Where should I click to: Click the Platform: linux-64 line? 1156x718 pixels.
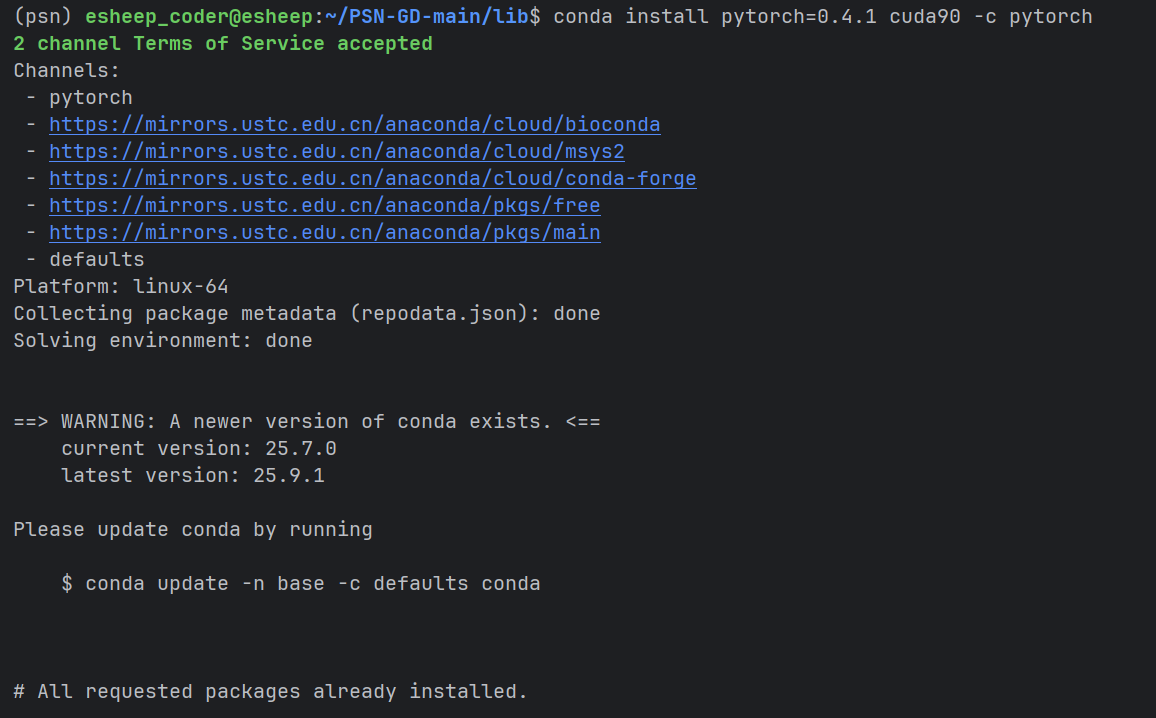[120, 287]
